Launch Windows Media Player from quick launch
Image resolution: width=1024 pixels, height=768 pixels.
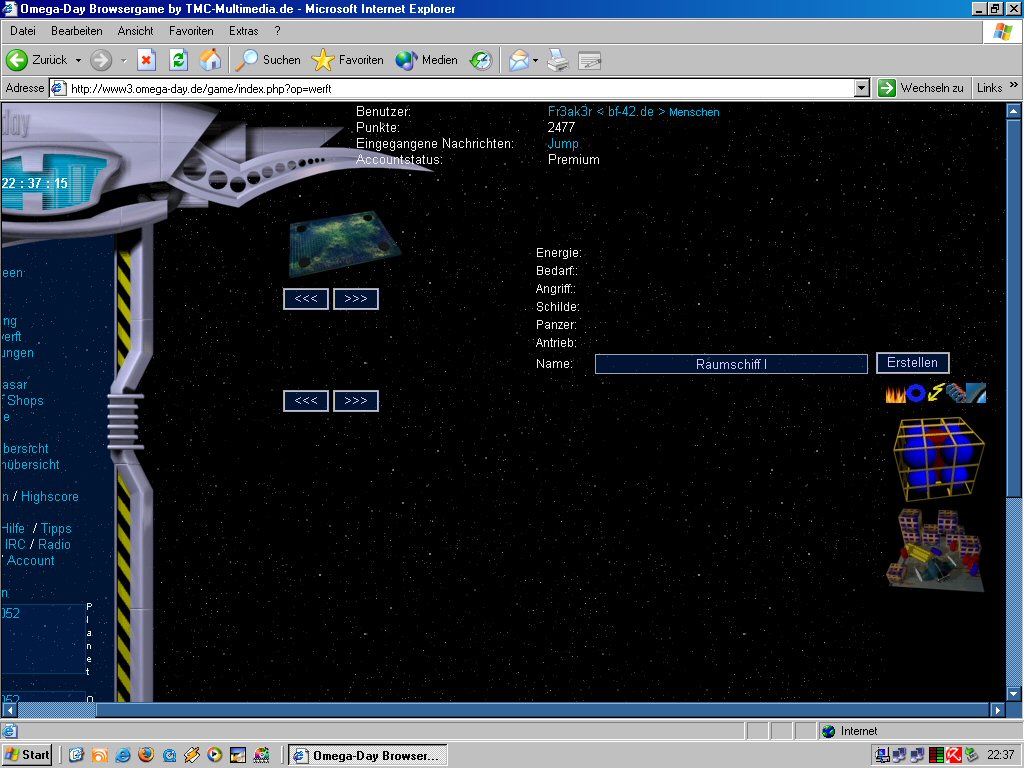(215, 755)
